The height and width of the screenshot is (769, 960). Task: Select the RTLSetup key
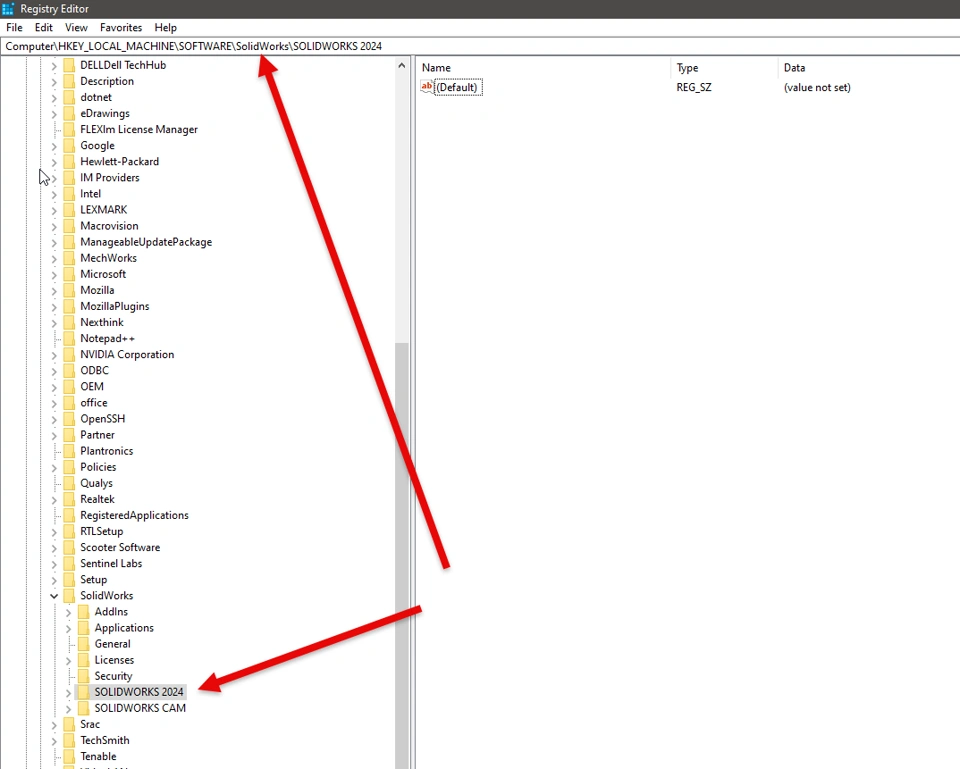point(102,531)
